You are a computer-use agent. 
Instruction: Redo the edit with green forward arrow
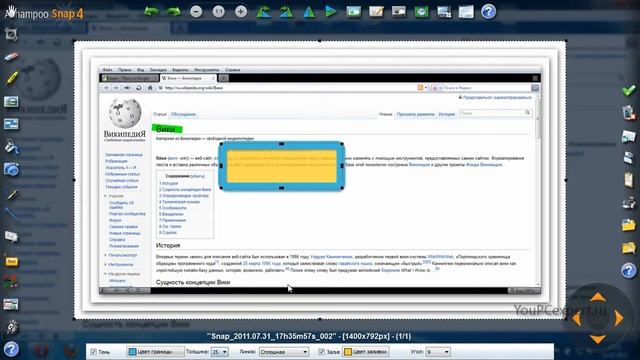[x=173, y=11]
